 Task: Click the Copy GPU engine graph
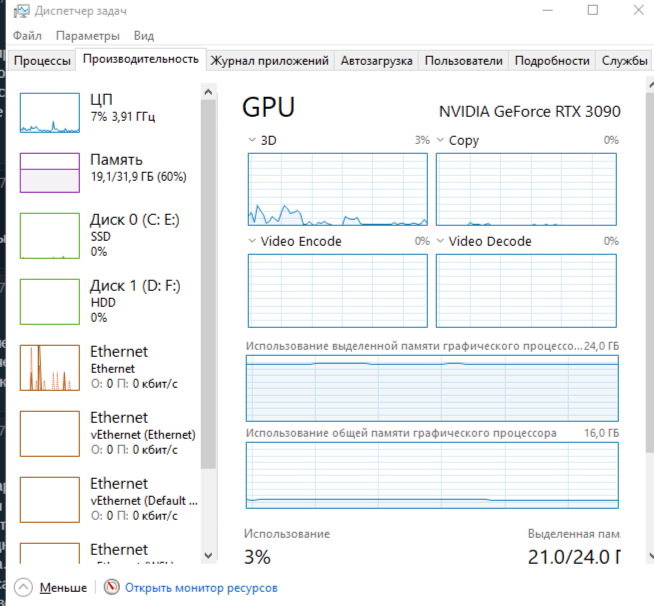point(526,189)
